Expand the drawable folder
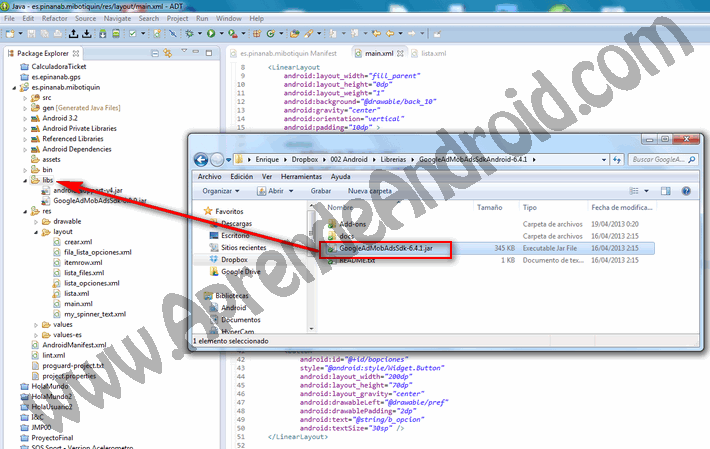This screenshot has height=449, width=710. [36, 222]
